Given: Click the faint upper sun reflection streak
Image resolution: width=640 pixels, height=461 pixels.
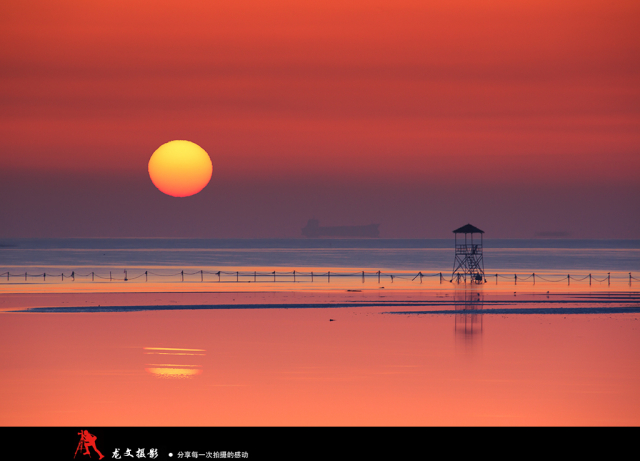Looking at the screenshot, I should click(174, 350).
